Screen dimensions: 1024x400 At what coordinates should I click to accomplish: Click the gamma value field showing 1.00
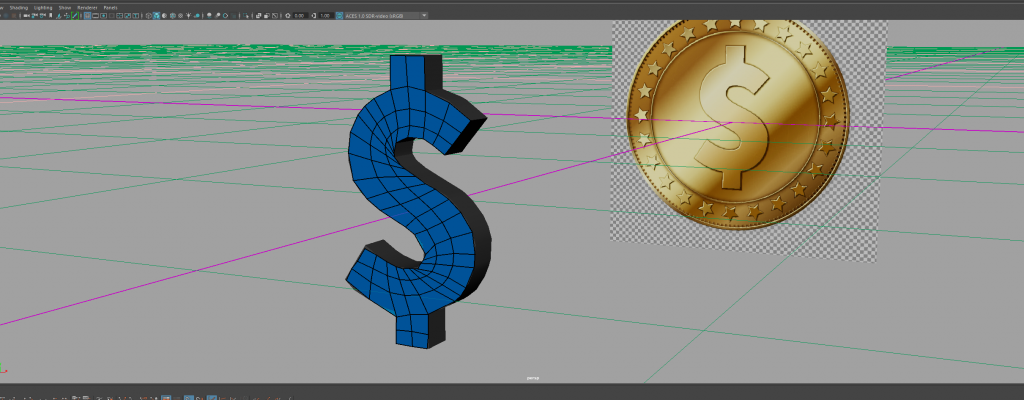point(325,16)
